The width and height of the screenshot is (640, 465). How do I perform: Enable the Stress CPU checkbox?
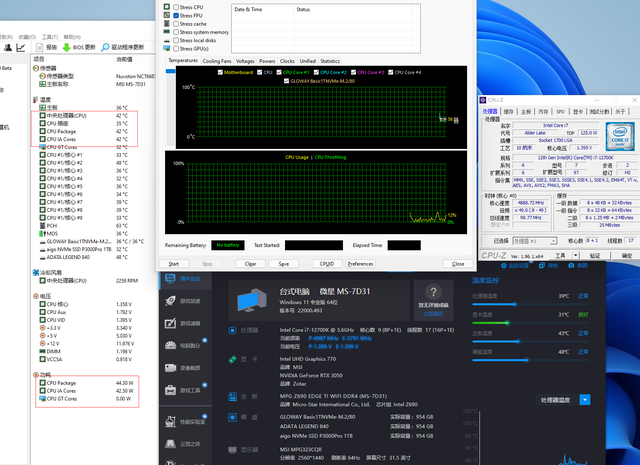click(x=176, y=7)
